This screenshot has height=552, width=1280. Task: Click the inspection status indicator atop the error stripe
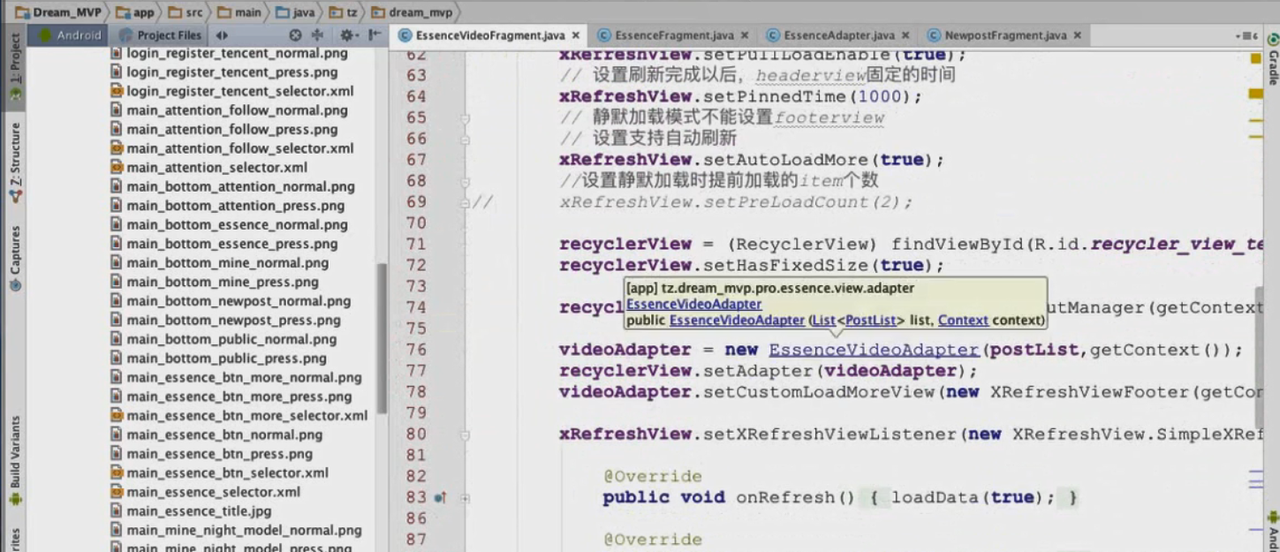(1255, 57)
